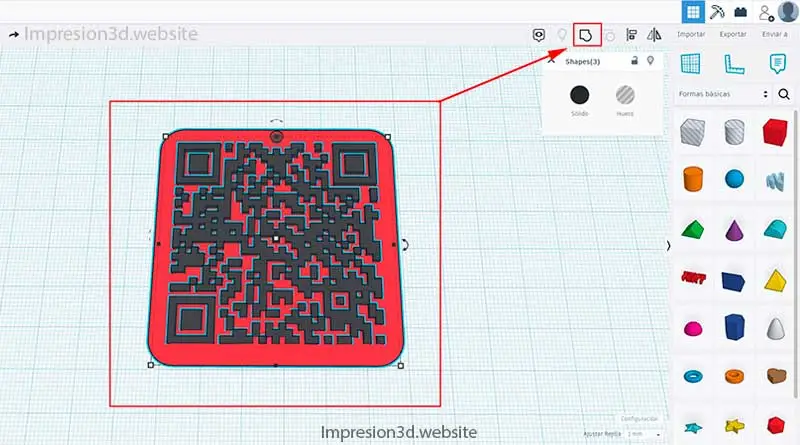Viewport: 800px width, 445px height.
Task: Collapse the Shapes(3) inspector panel
Action: 552,60
